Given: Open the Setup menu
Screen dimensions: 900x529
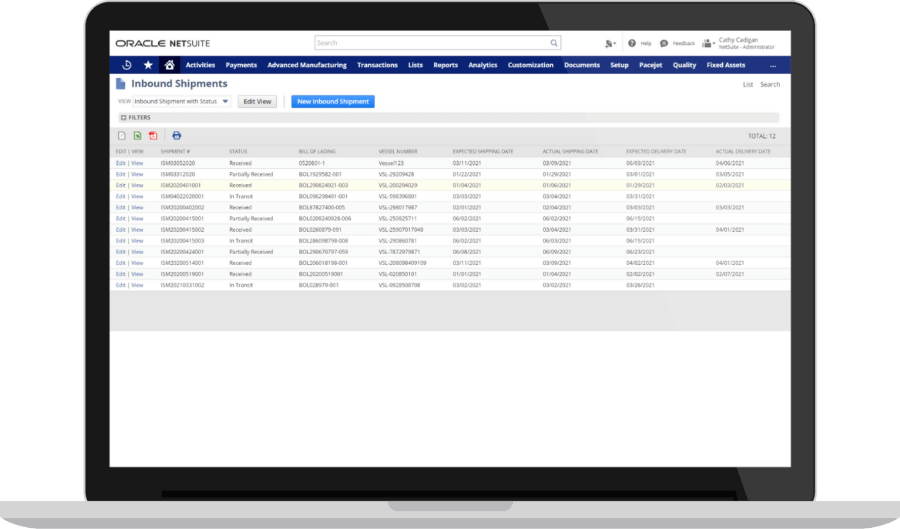Looking at the screenshot, I should [619, 65].
